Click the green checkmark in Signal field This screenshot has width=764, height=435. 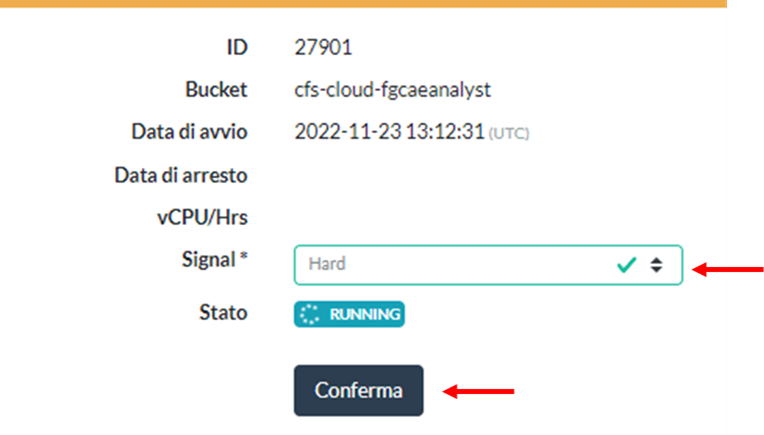(626, 265)
